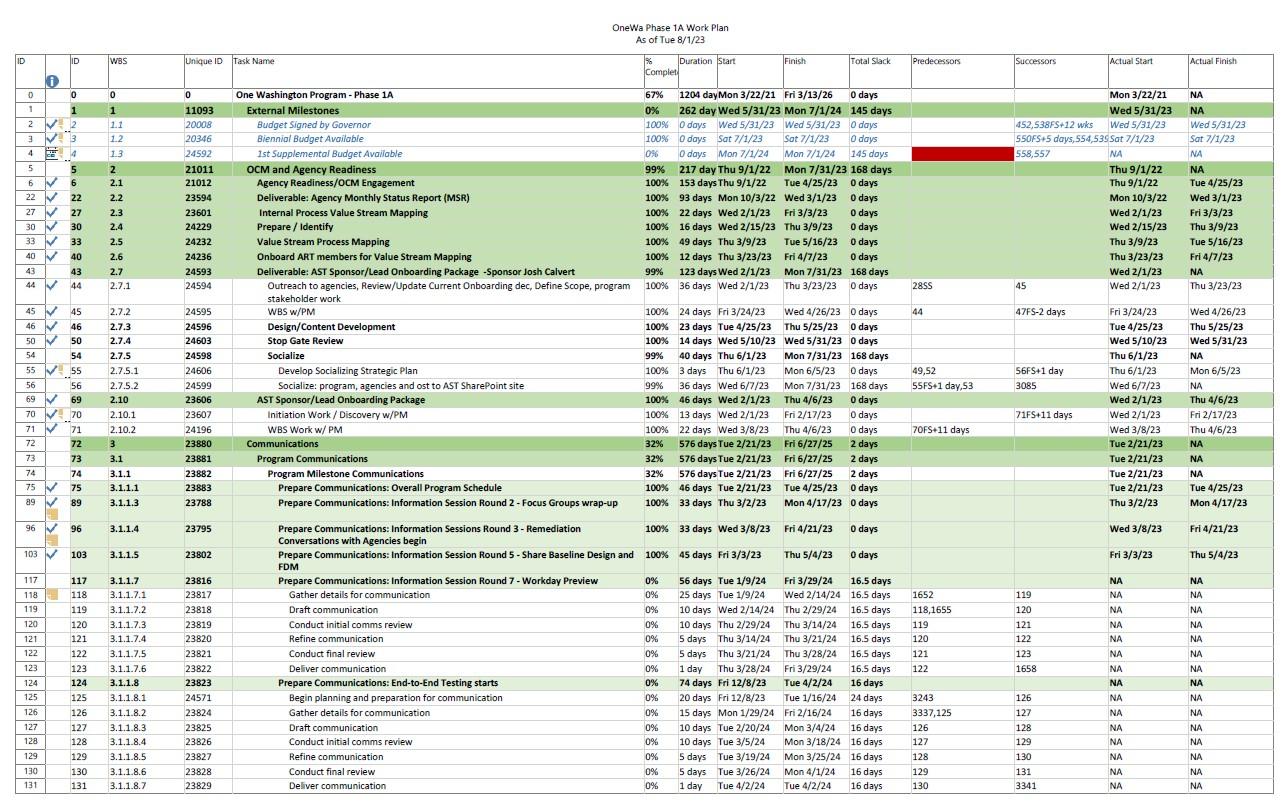Click the WBS column header
The width and height of the screenshot is (1286, 810).
coord(120,61)
